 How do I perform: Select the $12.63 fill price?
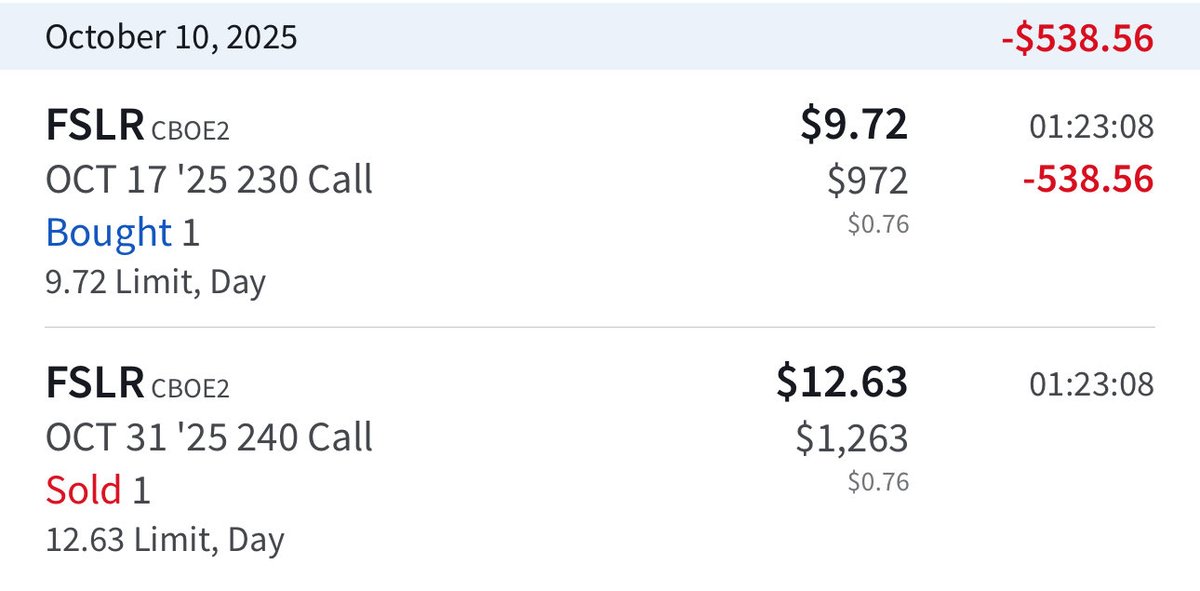point(842,382)
